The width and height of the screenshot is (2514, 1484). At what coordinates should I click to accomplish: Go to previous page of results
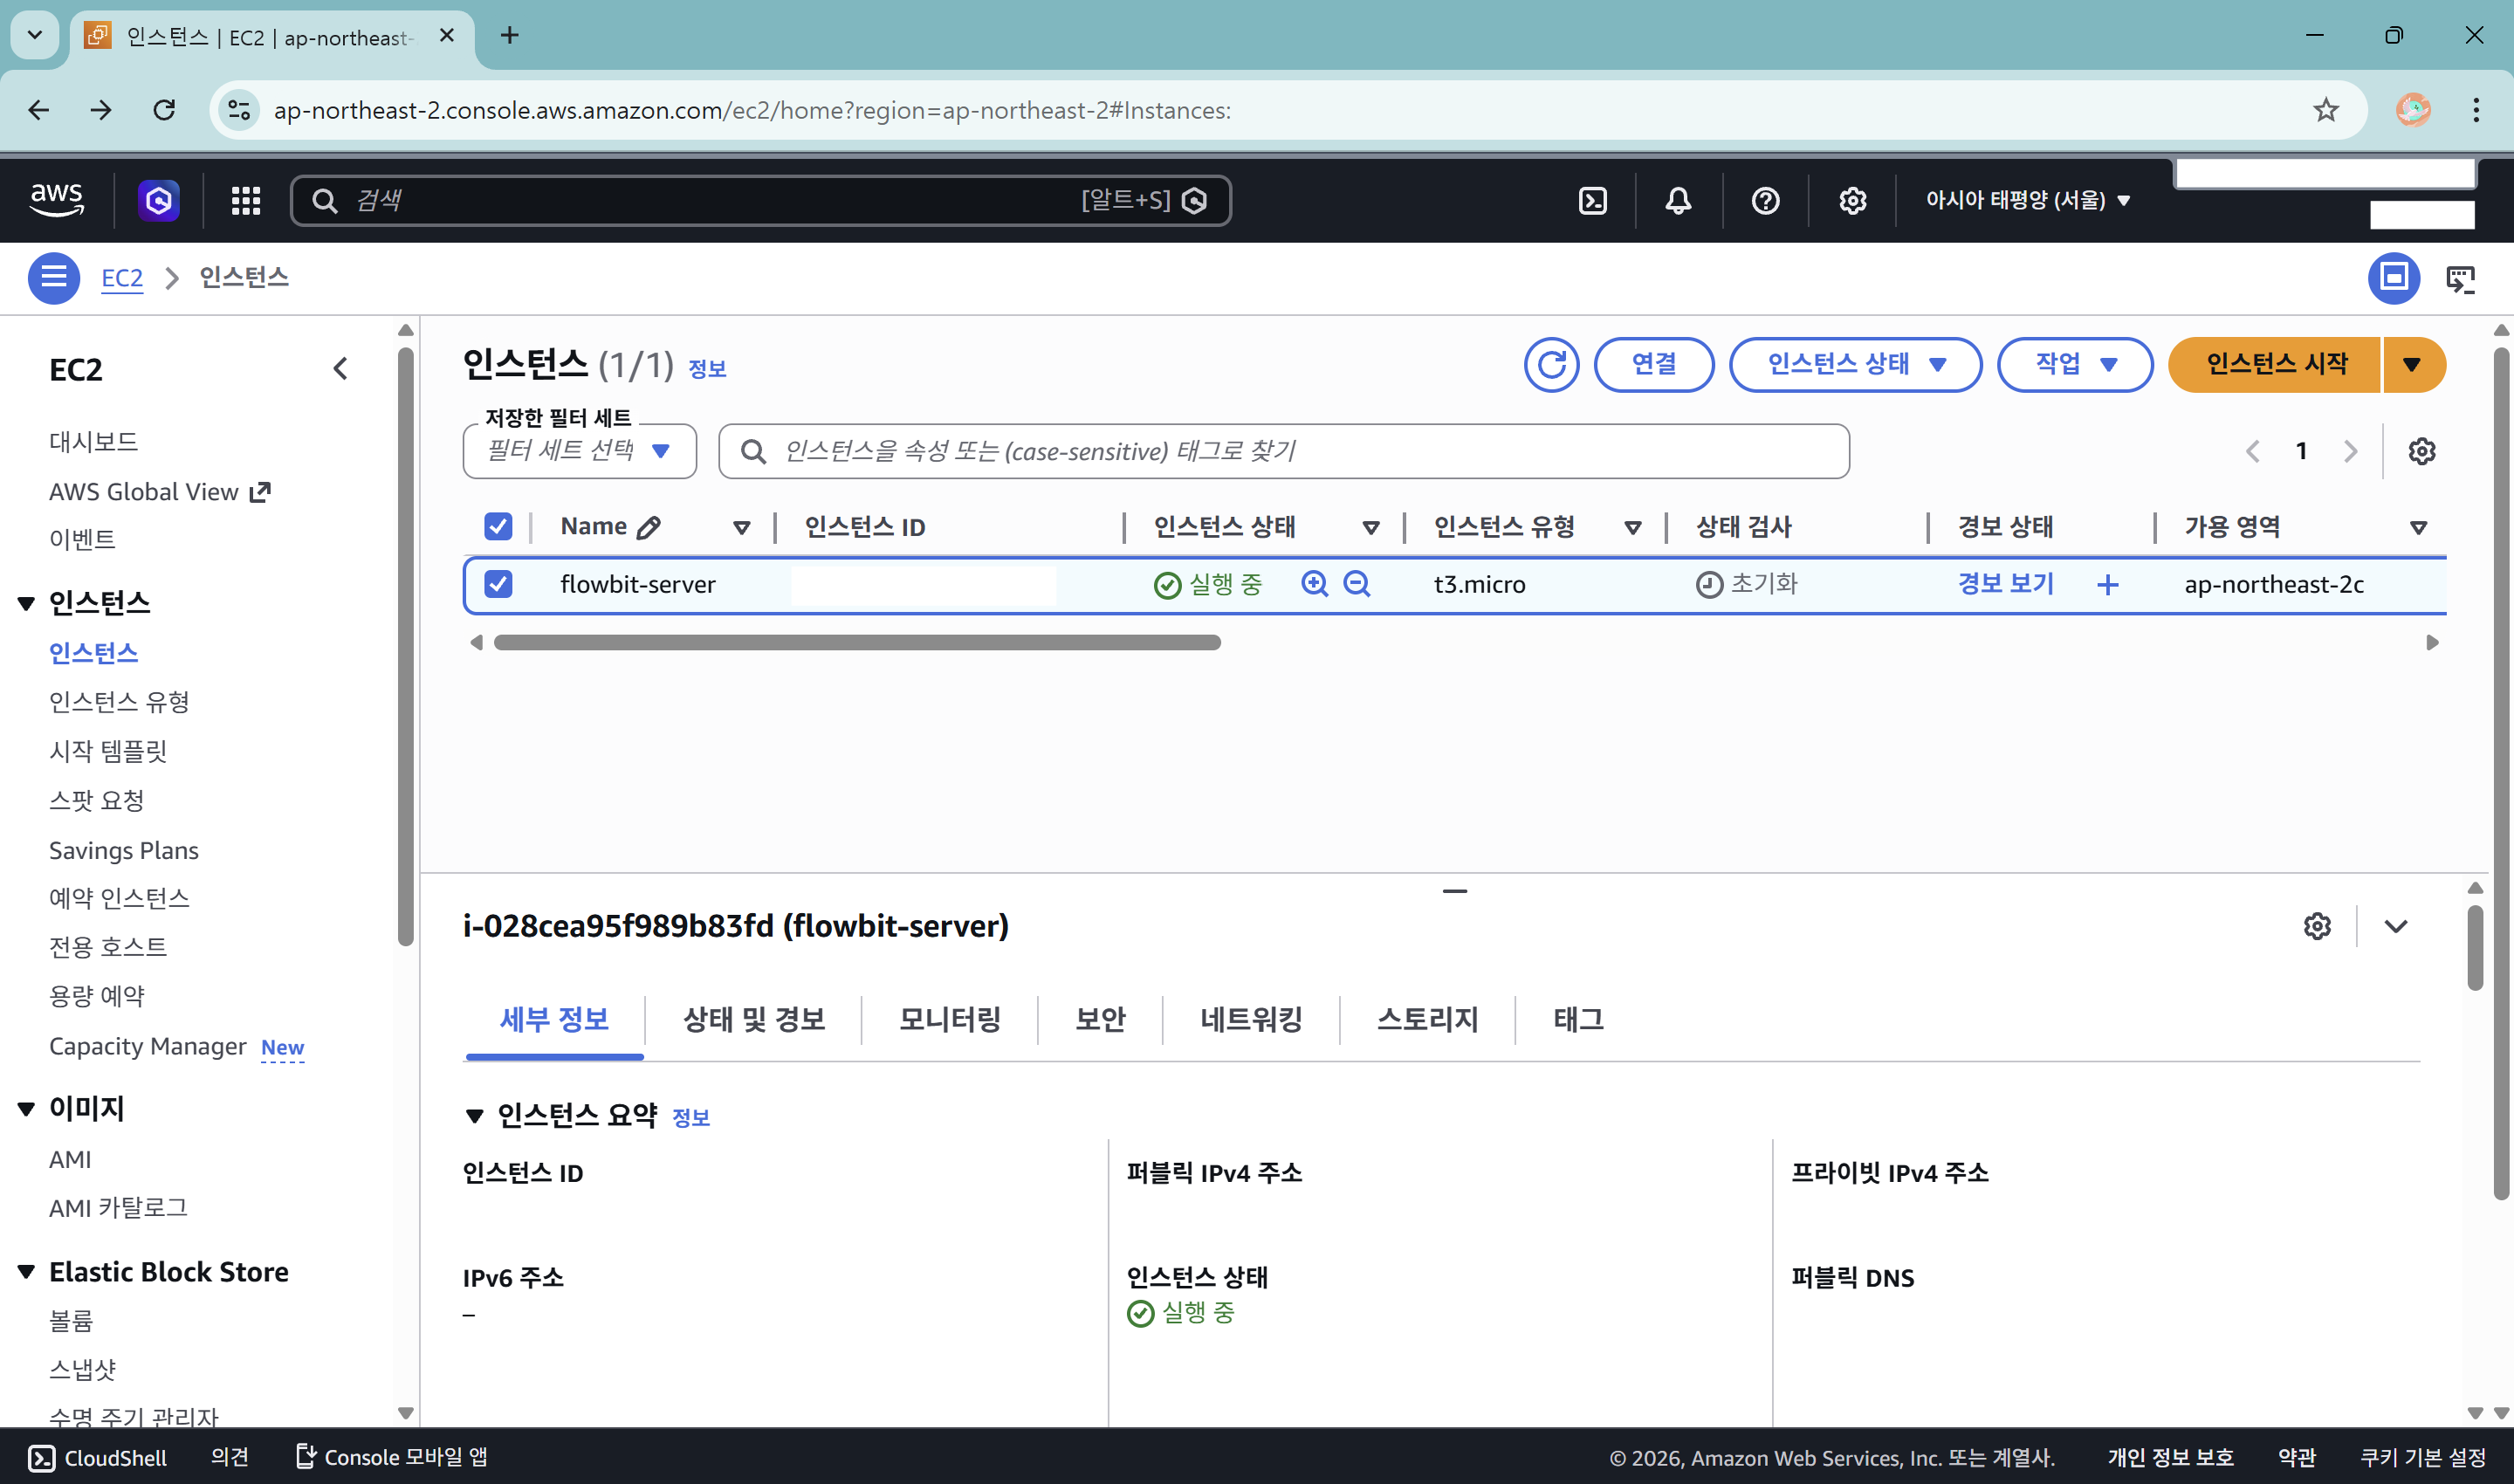click(2253, 451)
